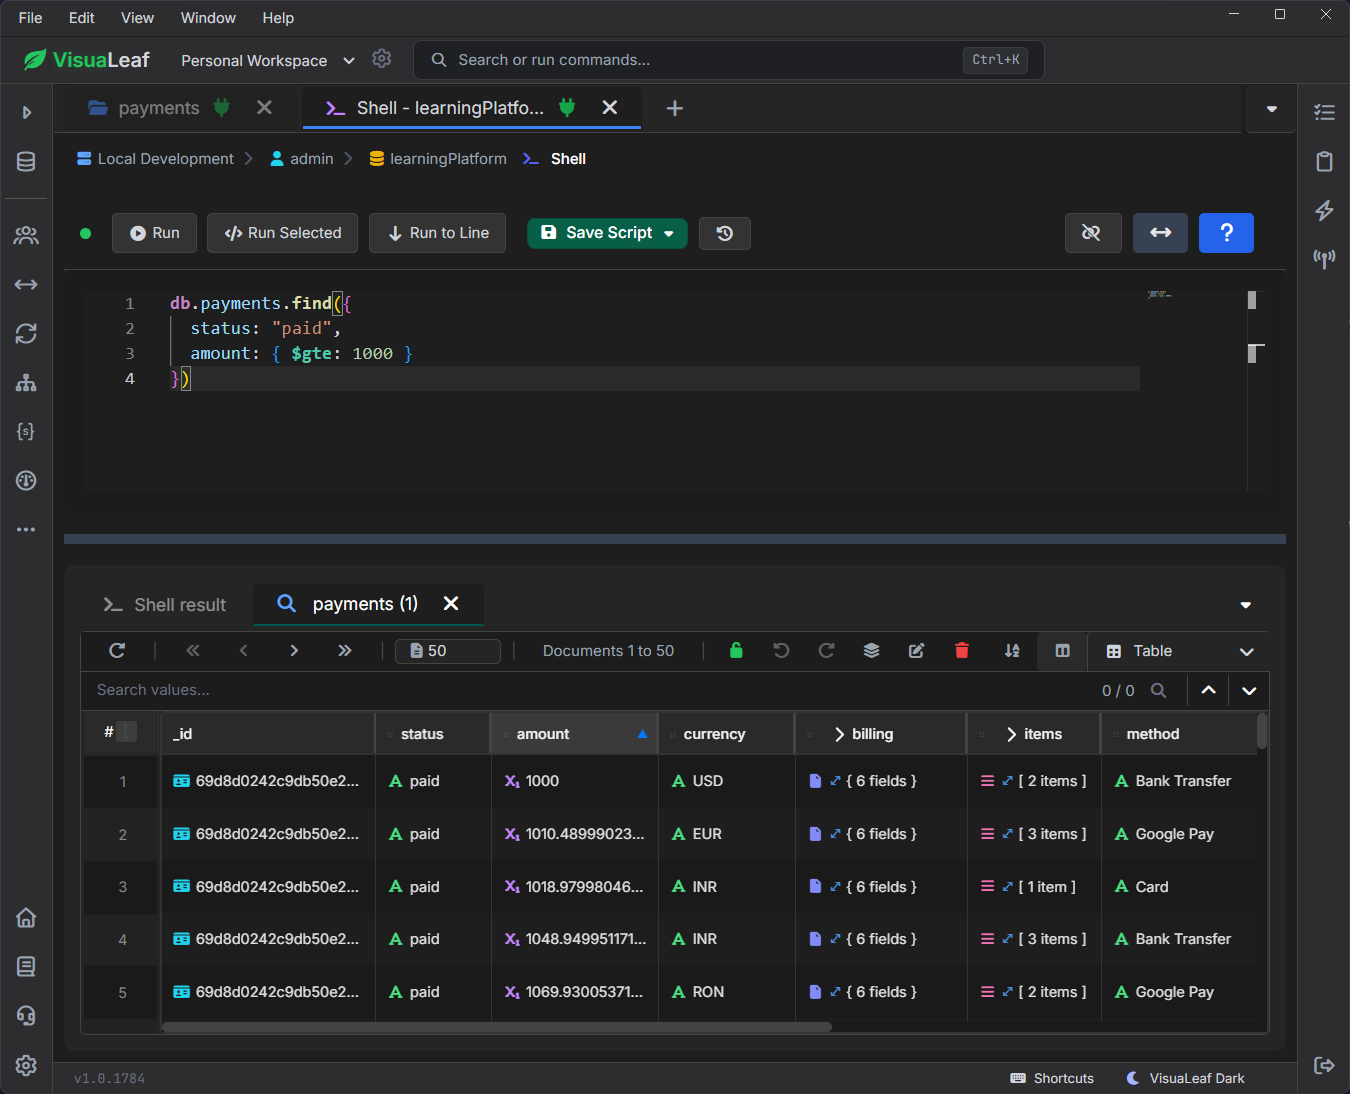Viewport: 1350px width, 1094px height.
Task: Open the schema hierarchy sidebar icon
Action: coord(26,382)
